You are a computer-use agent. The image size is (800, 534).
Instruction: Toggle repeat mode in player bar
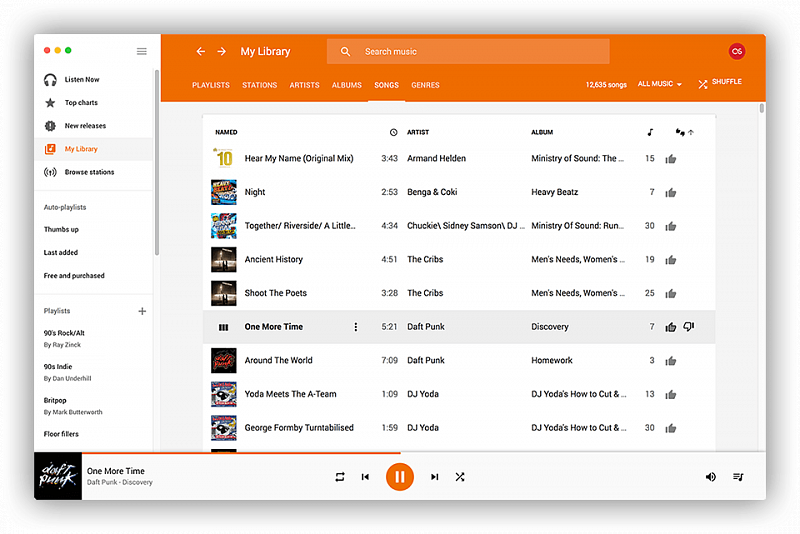(339, 477)
